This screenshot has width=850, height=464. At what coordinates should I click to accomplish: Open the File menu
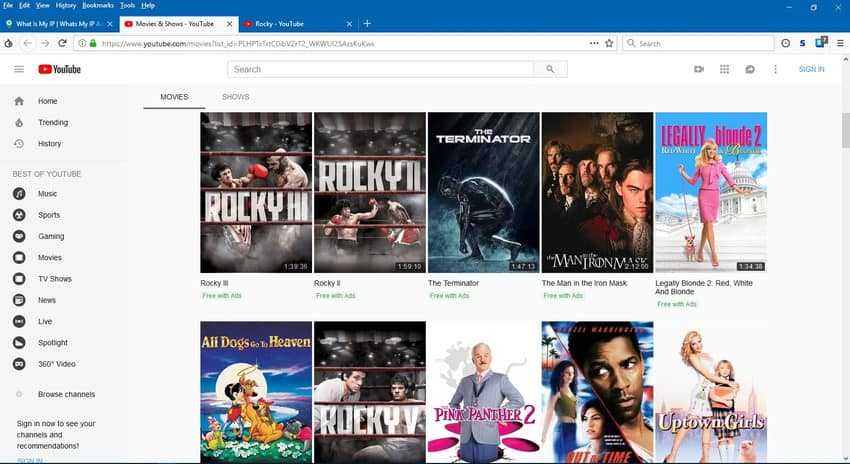8,5
